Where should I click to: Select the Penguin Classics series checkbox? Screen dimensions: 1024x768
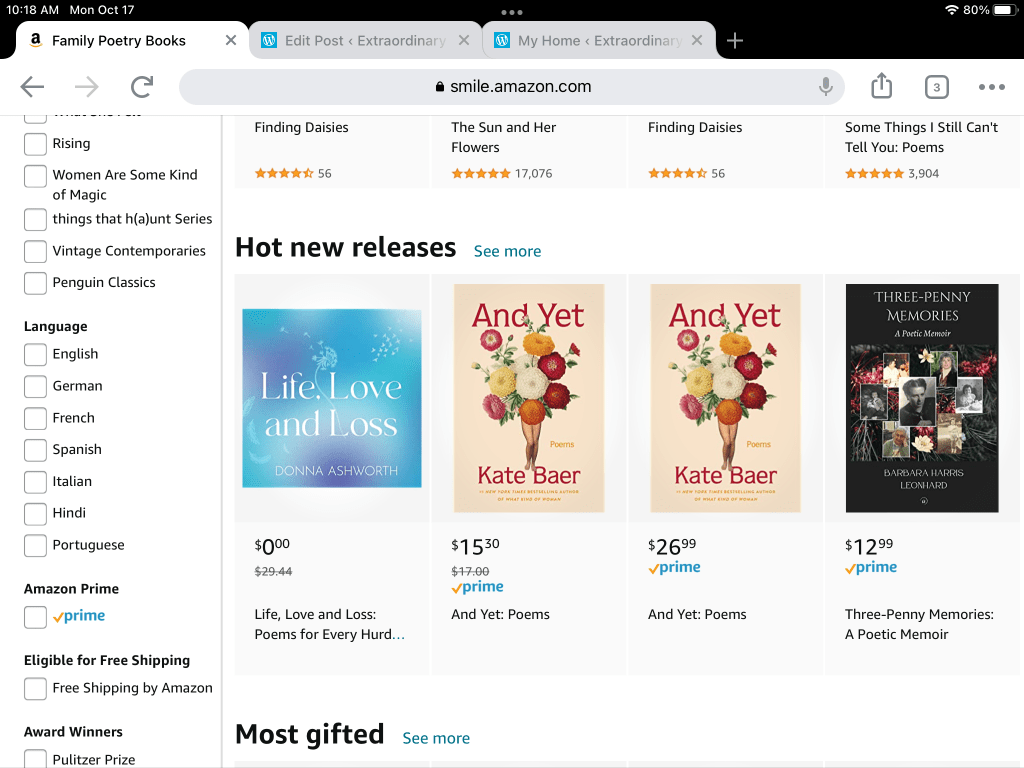point(35,283)
